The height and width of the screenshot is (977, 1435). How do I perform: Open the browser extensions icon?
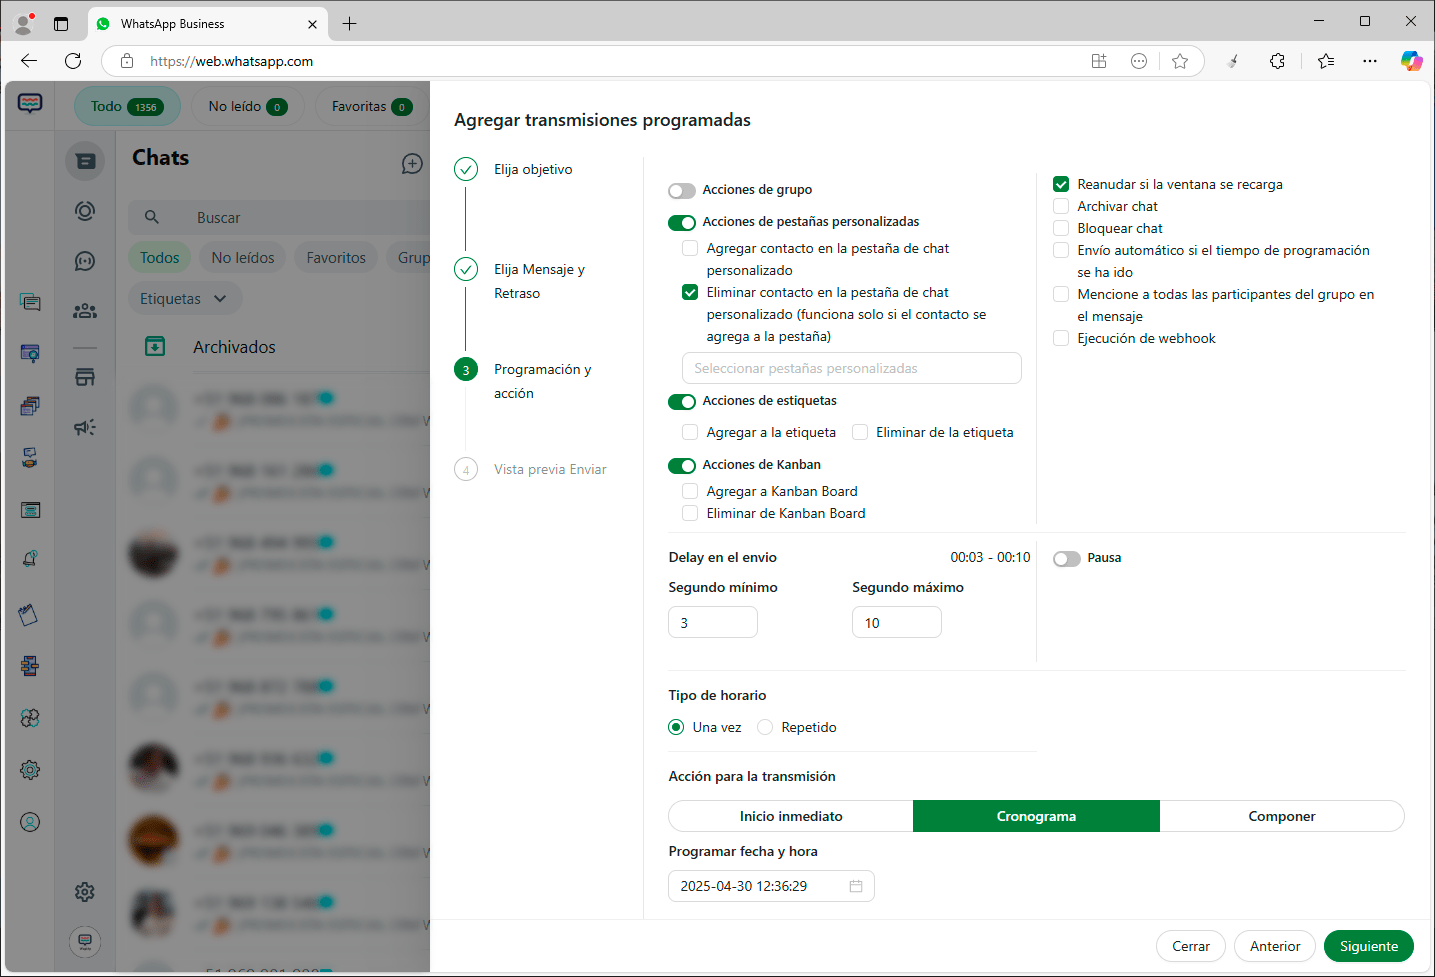tap(1277, 61)
